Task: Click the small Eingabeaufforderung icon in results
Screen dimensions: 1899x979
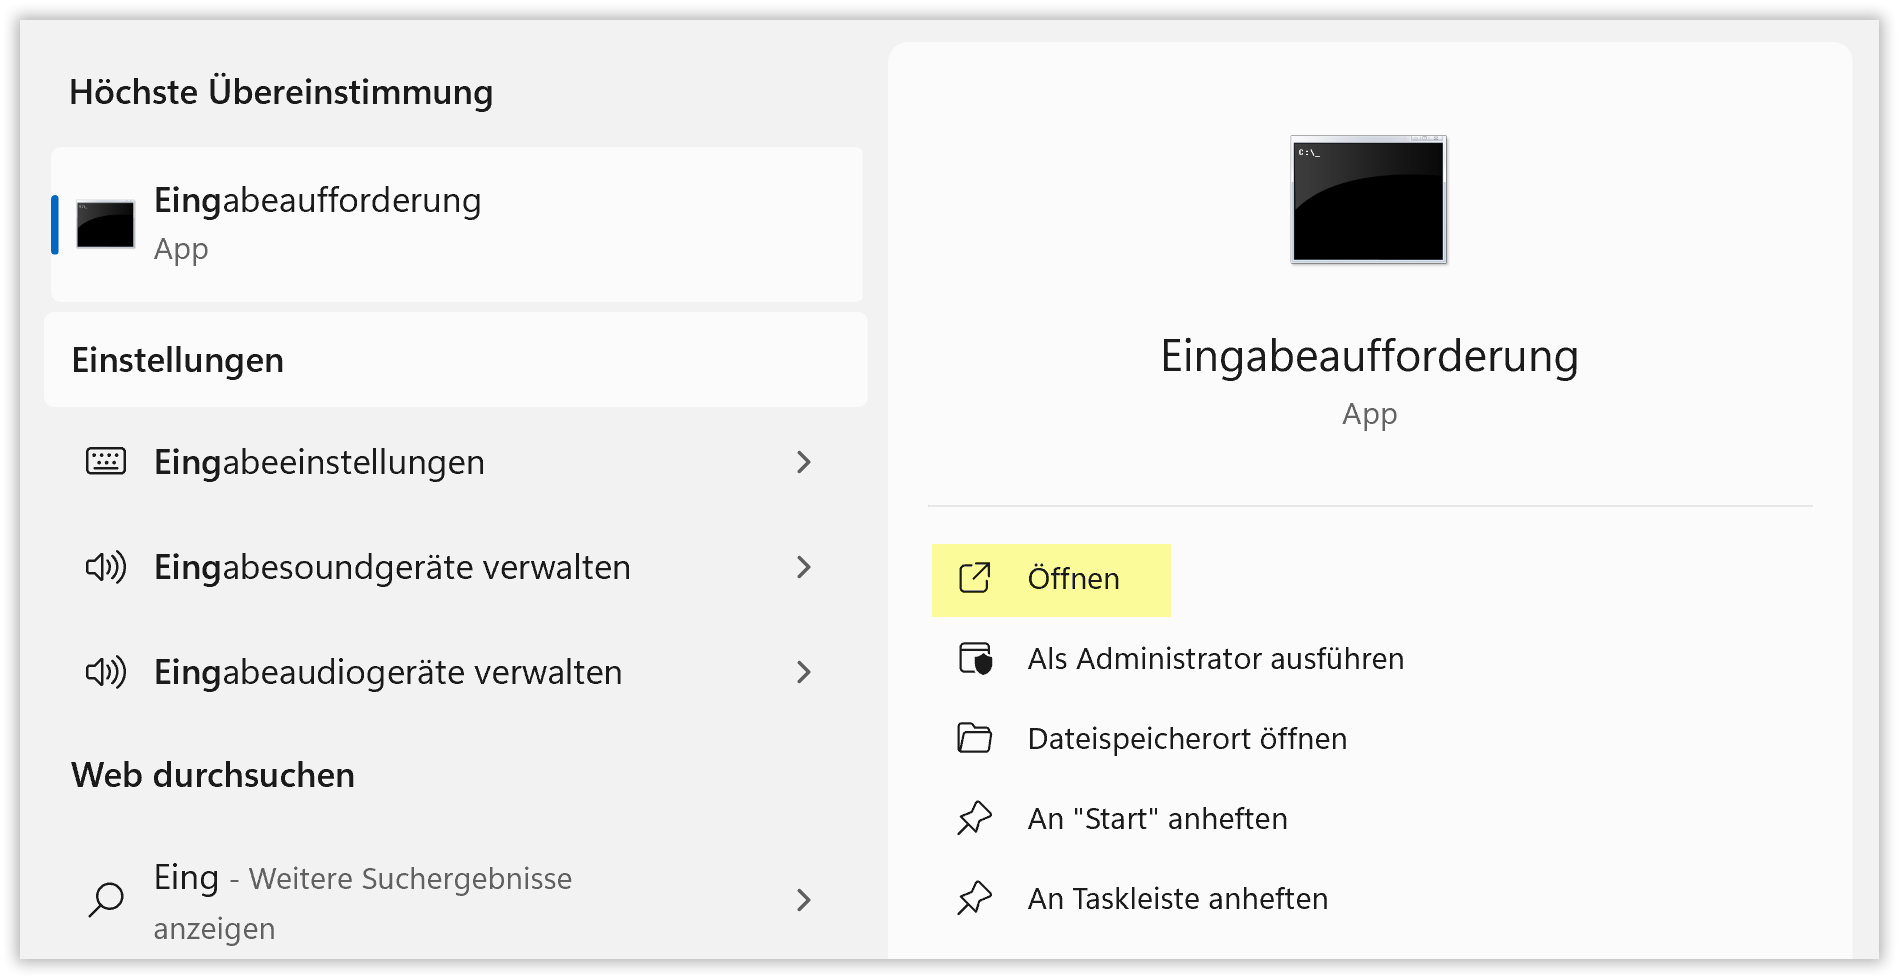Action: tap(105, 224)
